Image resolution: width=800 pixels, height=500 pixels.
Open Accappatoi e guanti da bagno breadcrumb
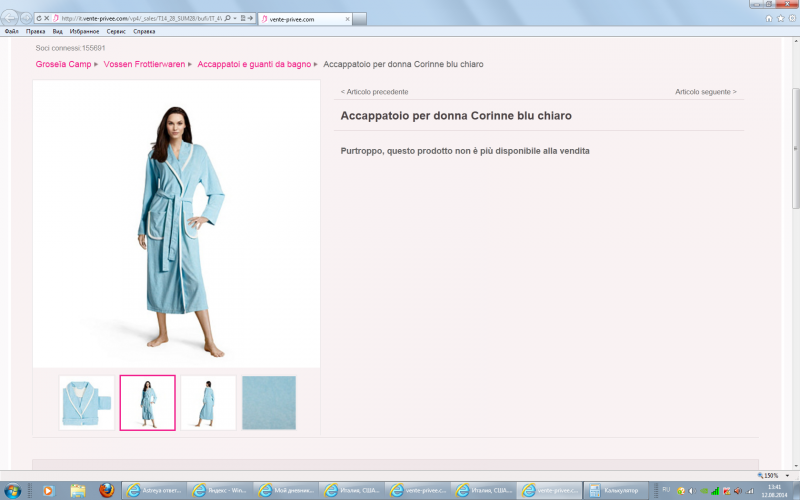tap(254, 64)
